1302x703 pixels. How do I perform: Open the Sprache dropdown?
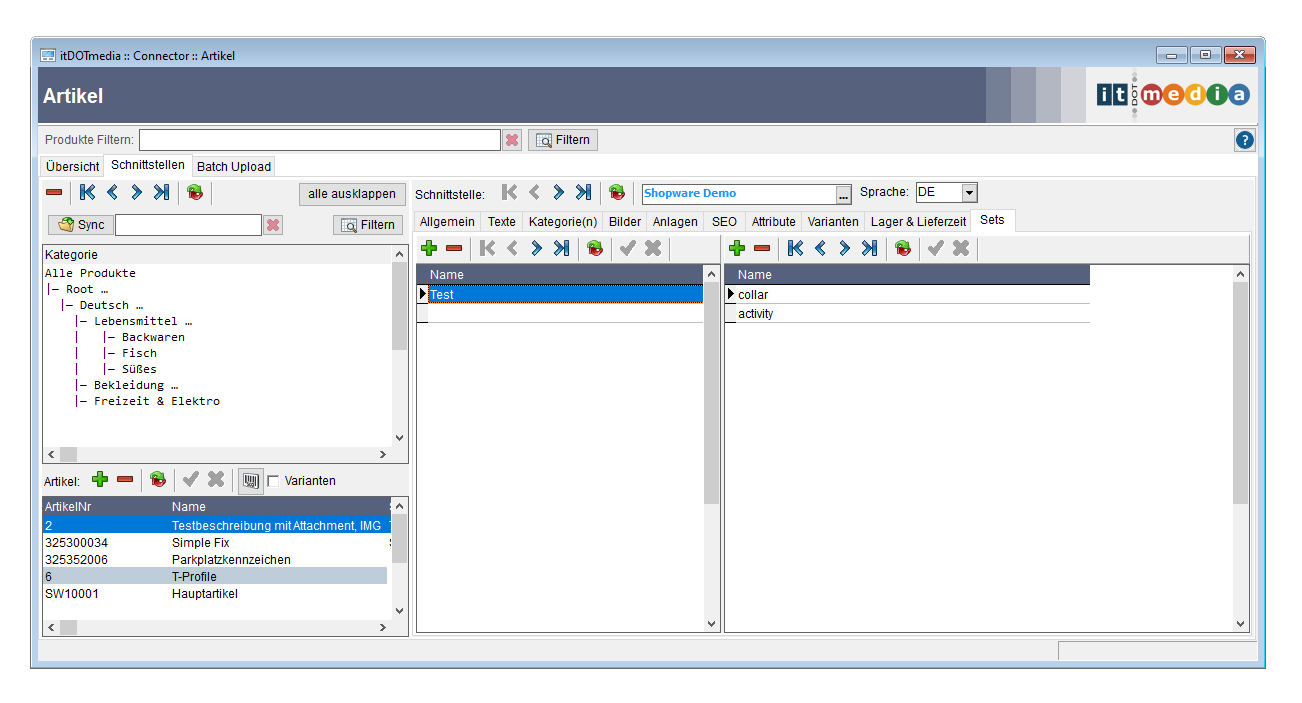pyautogui.click(x=969, y=193)
